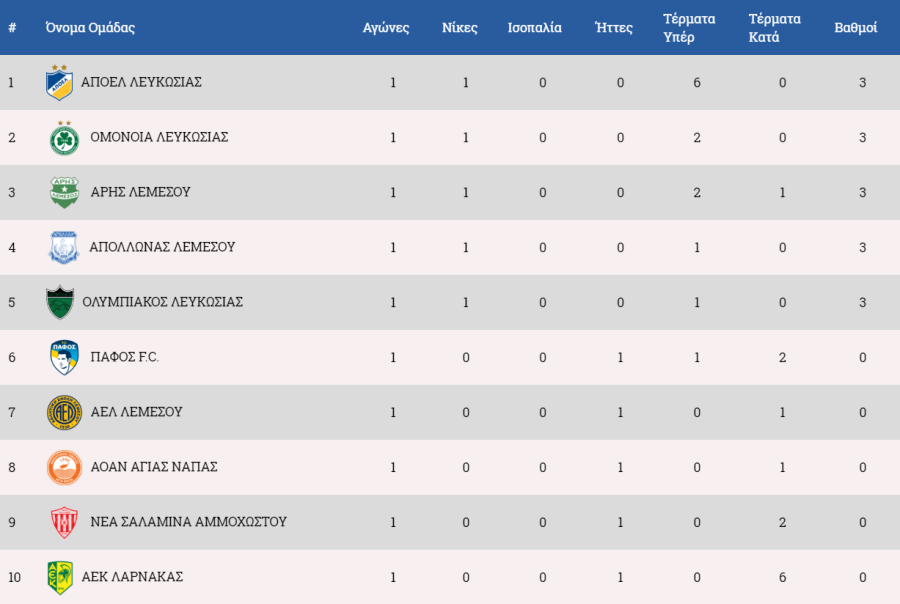
Task: Click ΑΕΚ ΛΑΡΝΑΚΑΣ goals-against value 6
Action: pos(782,578)
